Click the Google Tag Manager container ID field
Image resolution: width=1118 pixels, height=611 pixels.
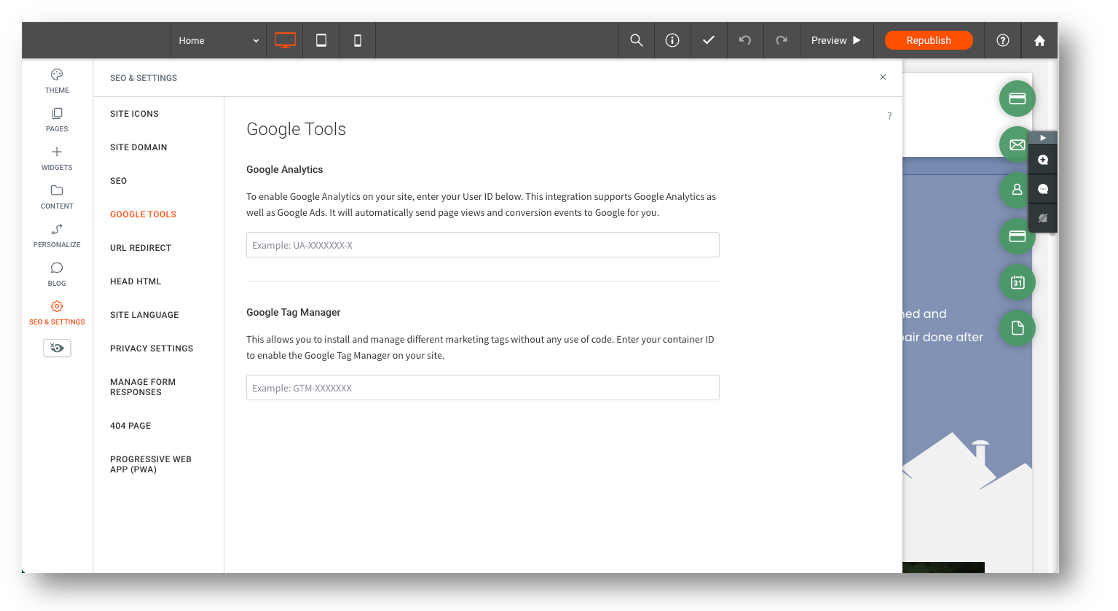coord(483,388)
